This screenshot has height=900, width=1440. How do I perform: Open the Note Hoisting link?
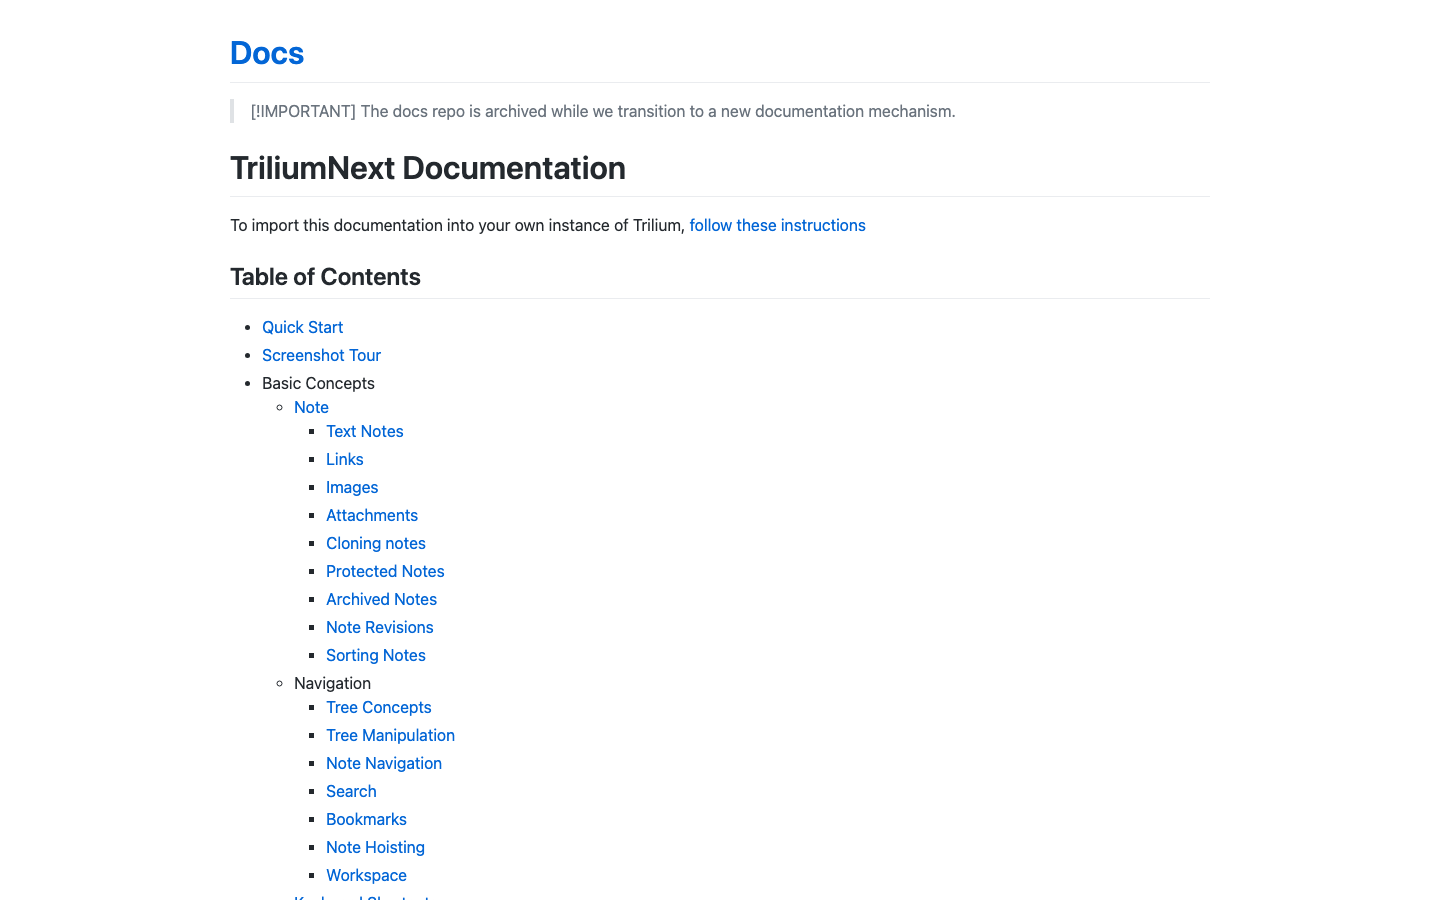(375, 848)
